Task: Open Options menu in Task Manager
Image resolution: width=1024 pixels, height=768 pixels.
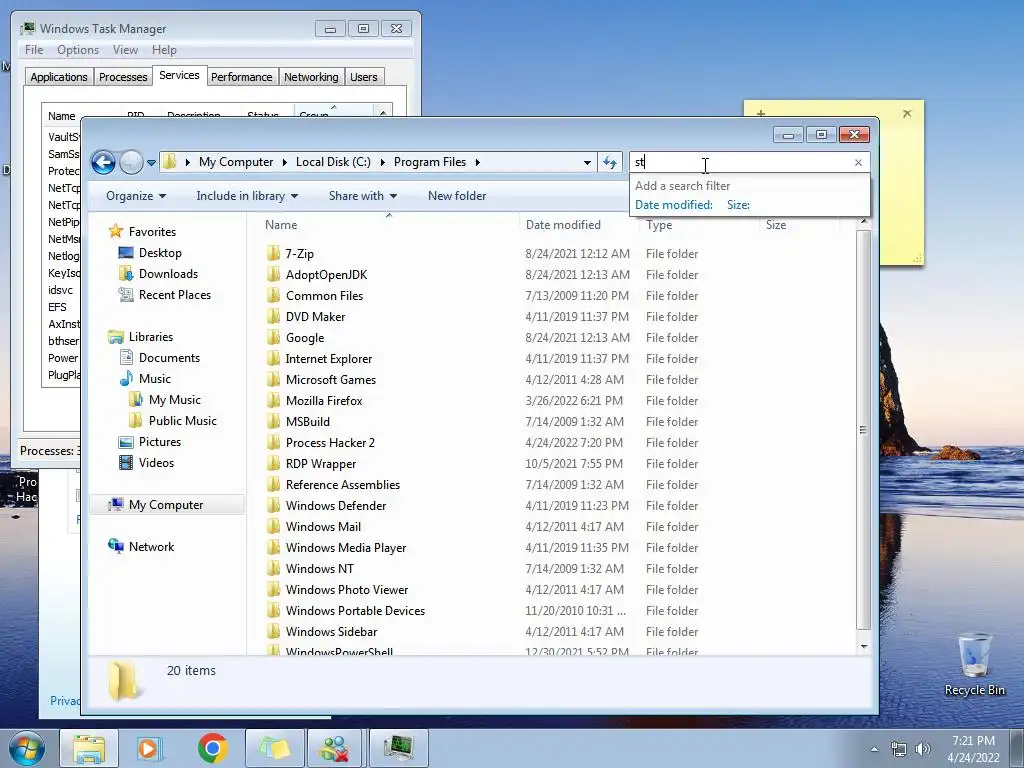Action: click(78, 50)
